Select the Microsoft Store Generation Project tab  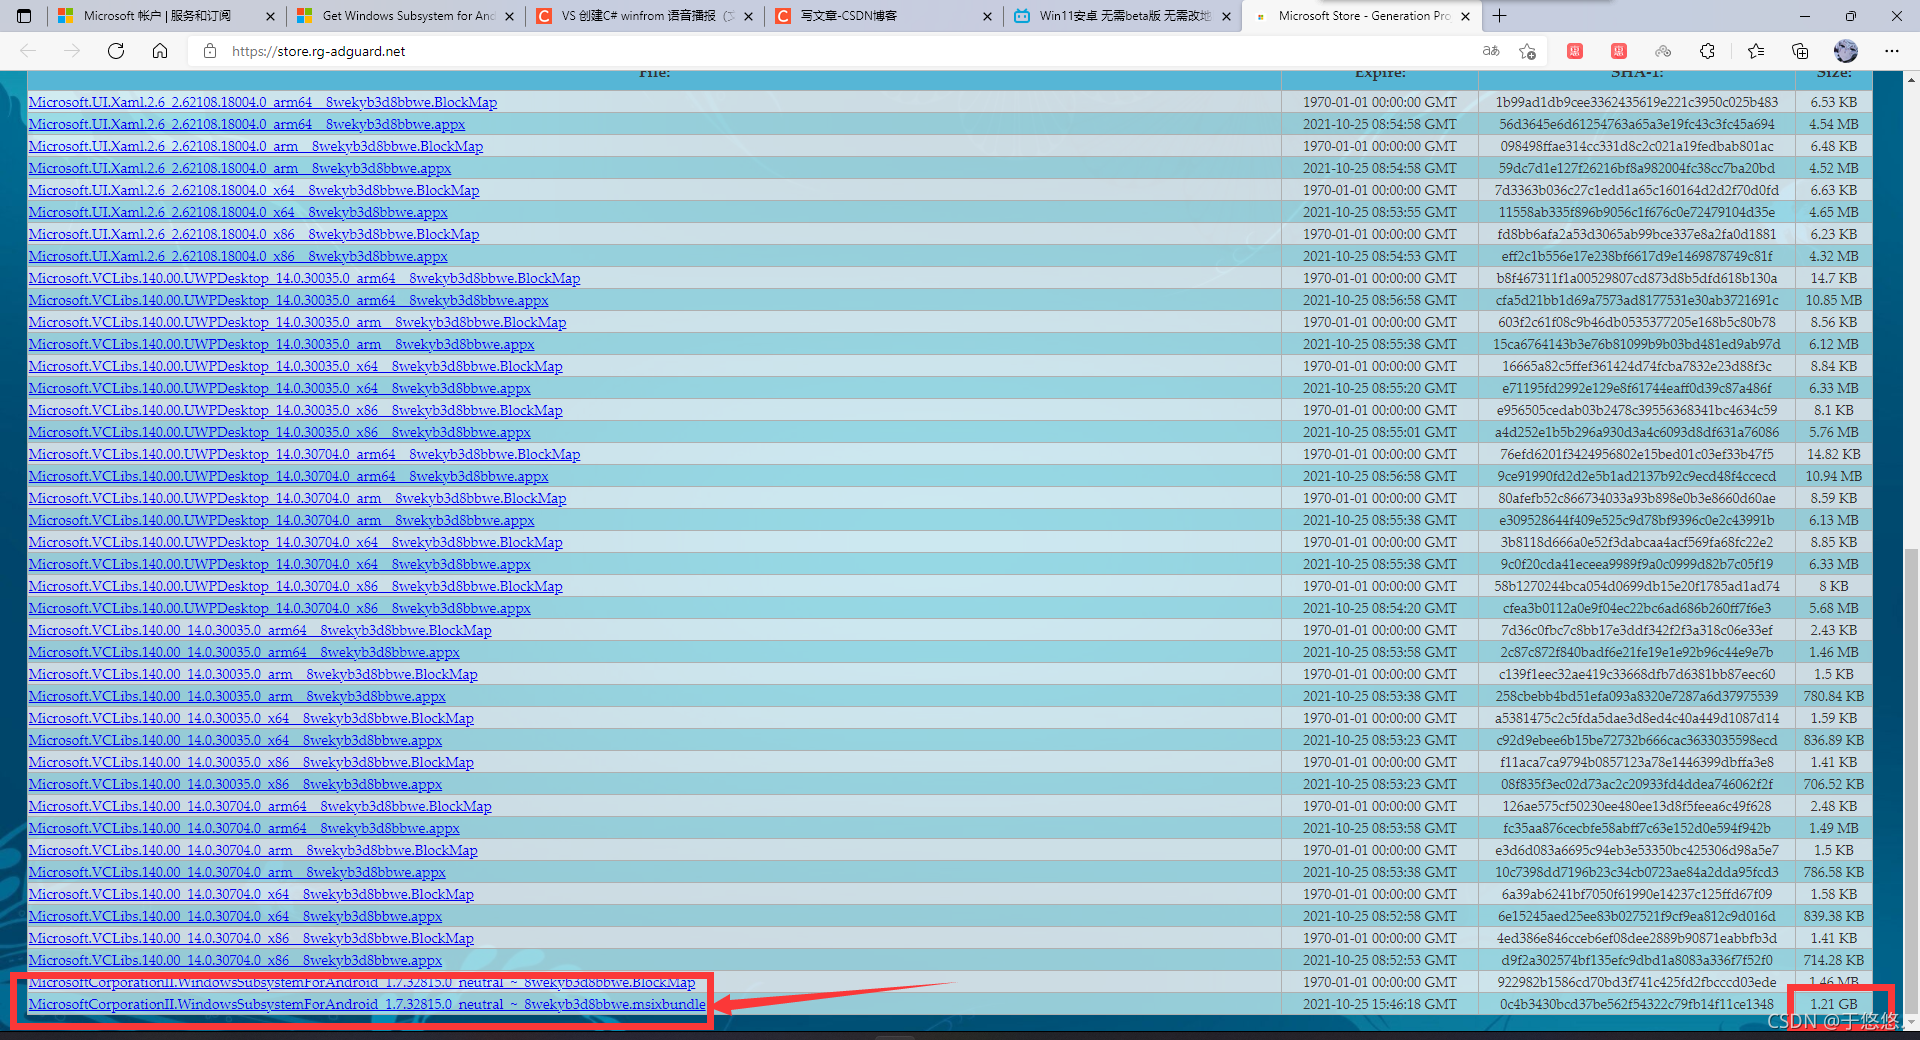click(x=1364, y=16)
